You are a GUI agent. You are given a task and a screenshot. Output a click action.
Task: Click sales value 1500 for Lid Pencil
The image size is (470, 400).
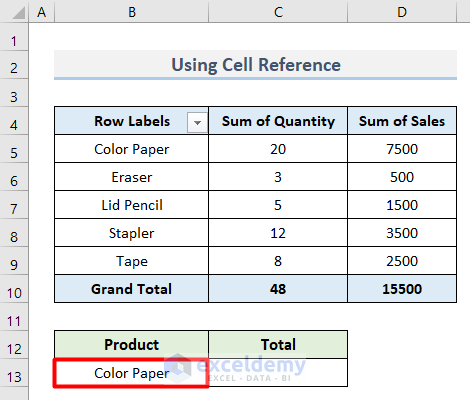402,205
